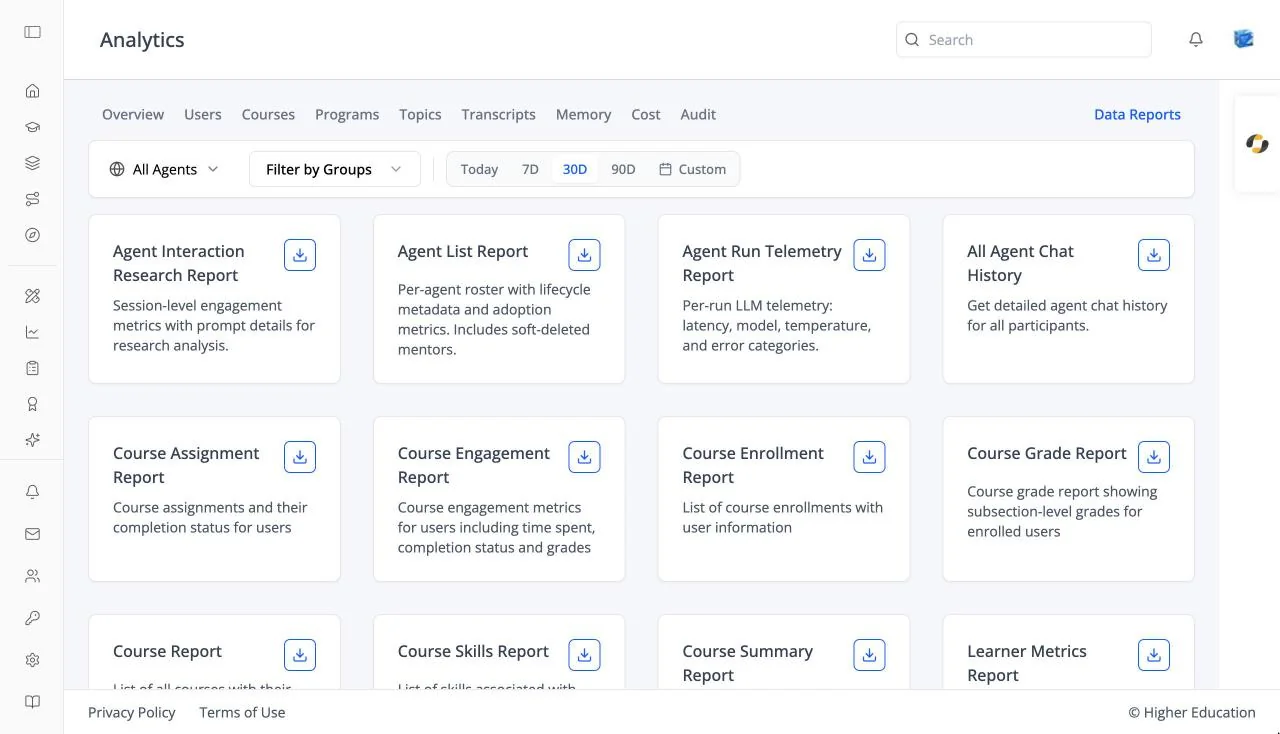The width and height of the screenshot is (1280, 734).
Task: Download the All Agent Chat History
Action: pyautogui.click(x=1154, y=255)
